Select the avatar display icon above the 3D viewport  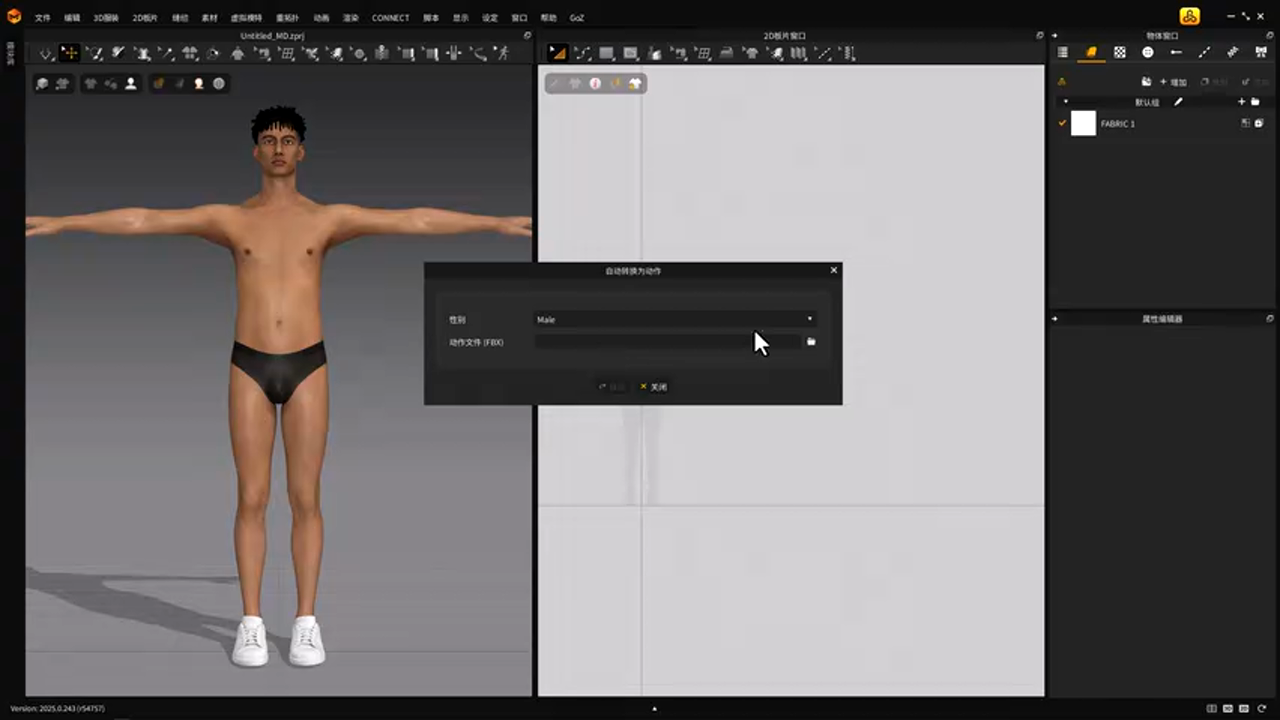click(131, 83)
